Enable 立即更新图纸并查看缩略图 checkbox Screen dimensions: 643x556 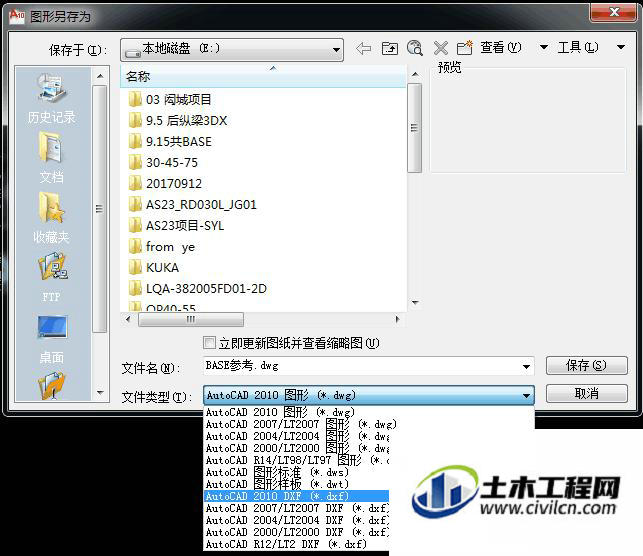[209, 343]
